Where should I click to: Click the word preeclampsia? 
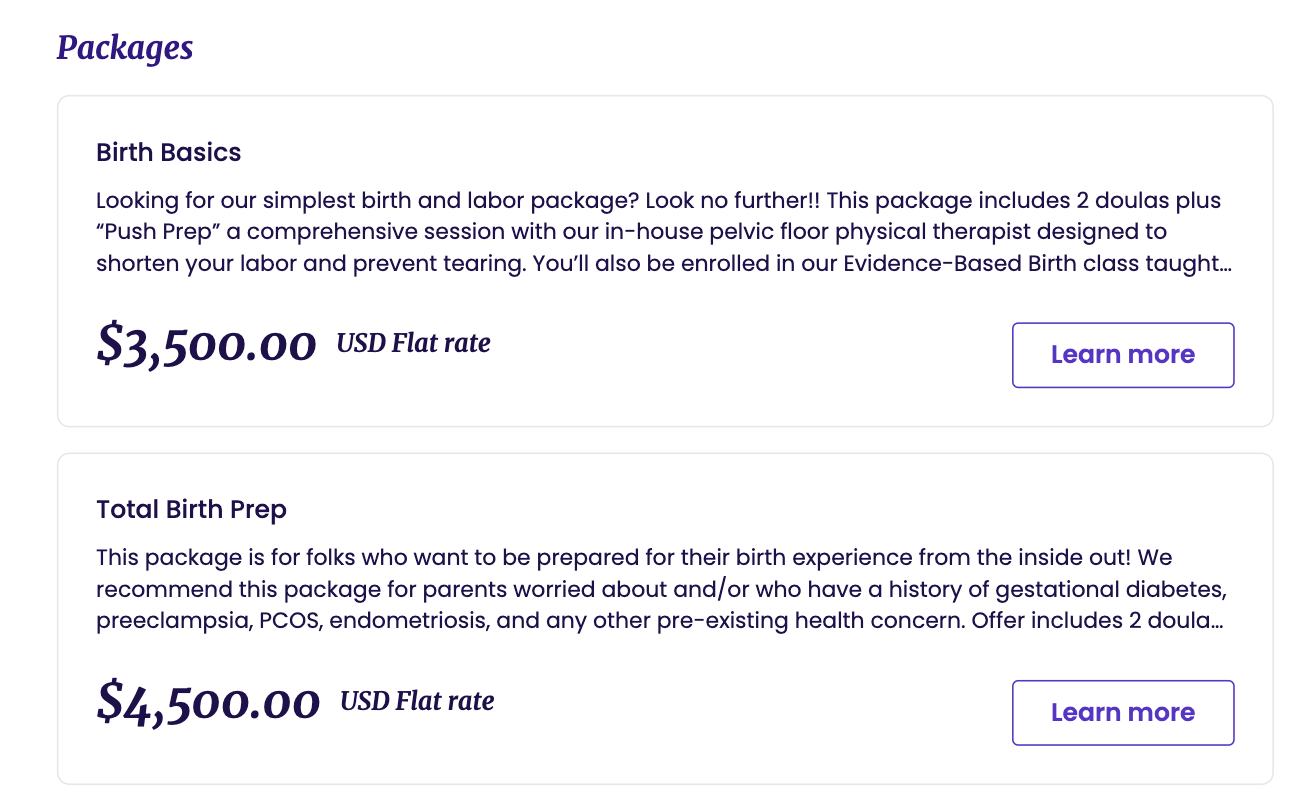coord(170,621)
